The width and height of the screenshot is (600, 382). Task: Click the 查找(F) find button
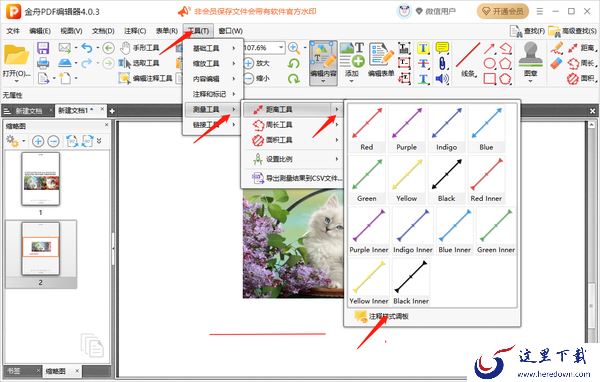(x=527, y=31)
